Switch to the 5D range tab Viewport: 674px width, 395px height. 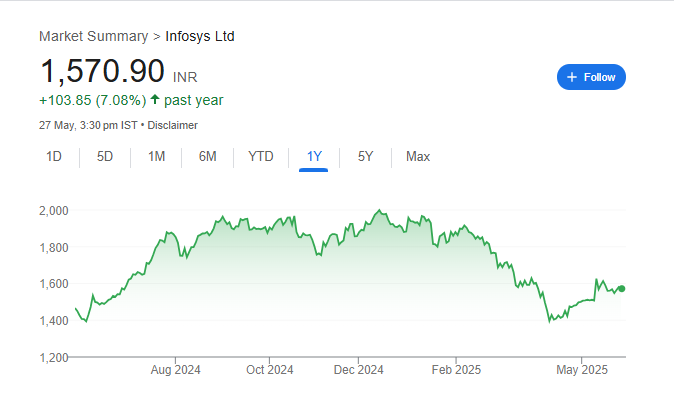pos(104,156)
